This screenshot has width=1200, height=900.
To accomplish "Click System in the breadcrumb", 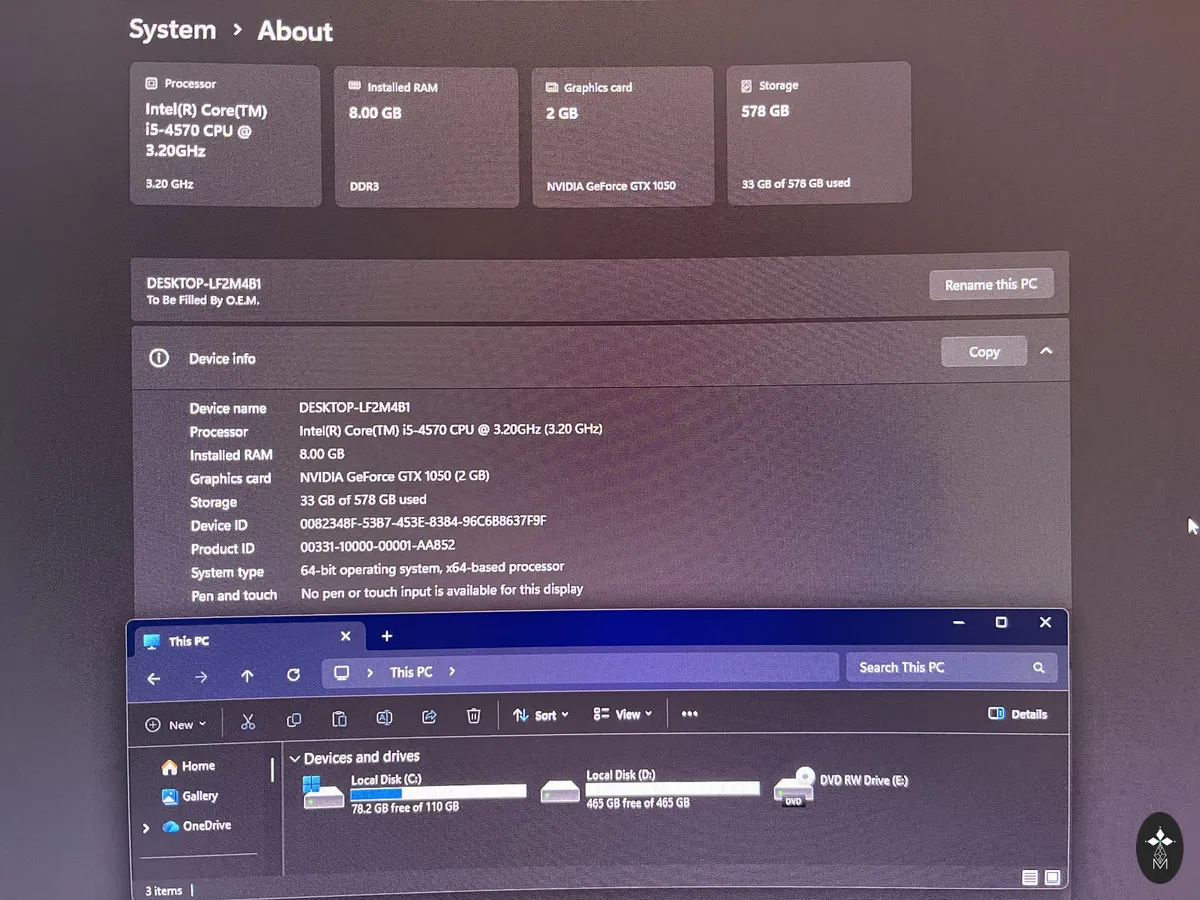I will 172,30.
